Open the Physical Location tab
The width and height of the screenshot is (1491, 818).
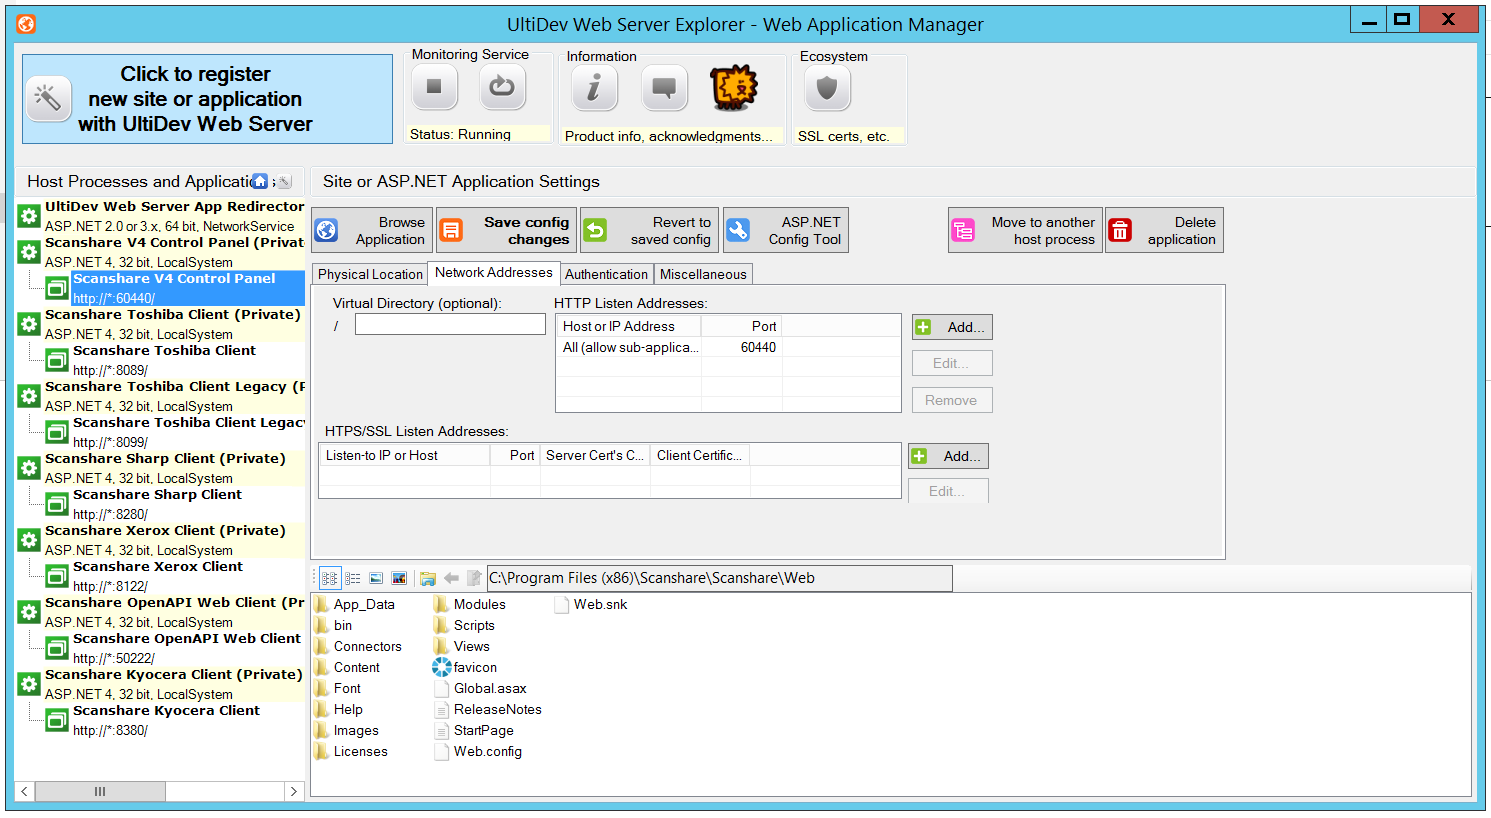click(x=370, y=274)
